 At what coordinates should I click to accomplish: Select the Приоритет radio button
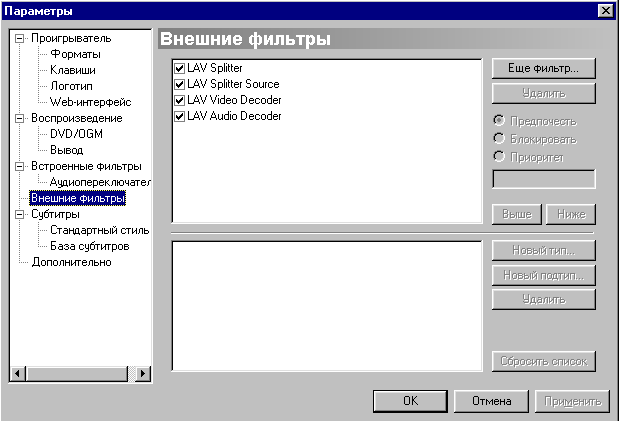tap(499, 157)
